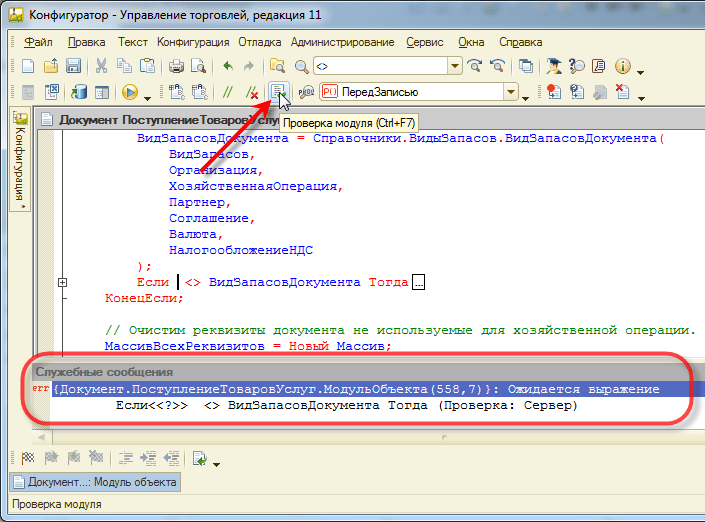Screen dimensions: 705x522
Task: Open breakpoints toolbar overflow arrow
Action: [x=641, y=98]
